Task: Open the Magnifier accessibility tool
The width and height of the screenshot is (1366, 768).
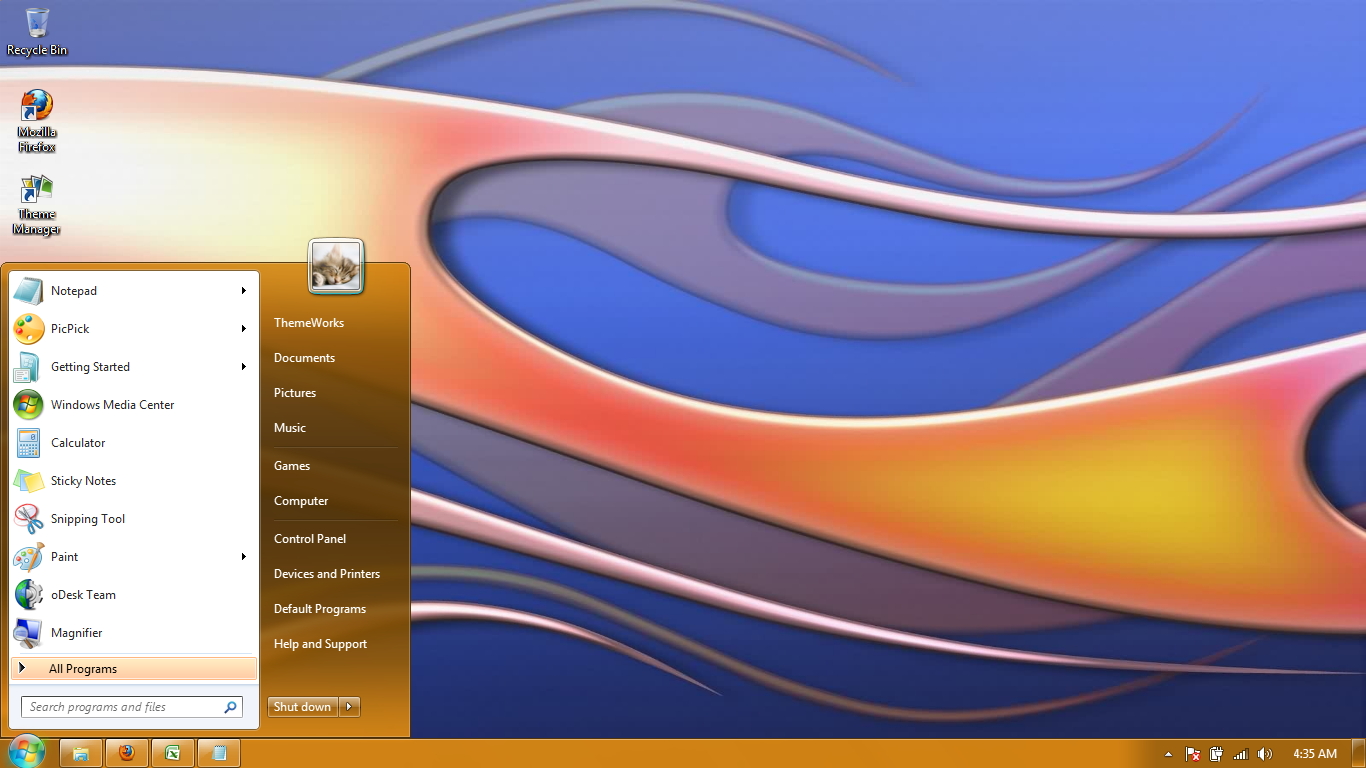Action: click(x=76, y=633)
